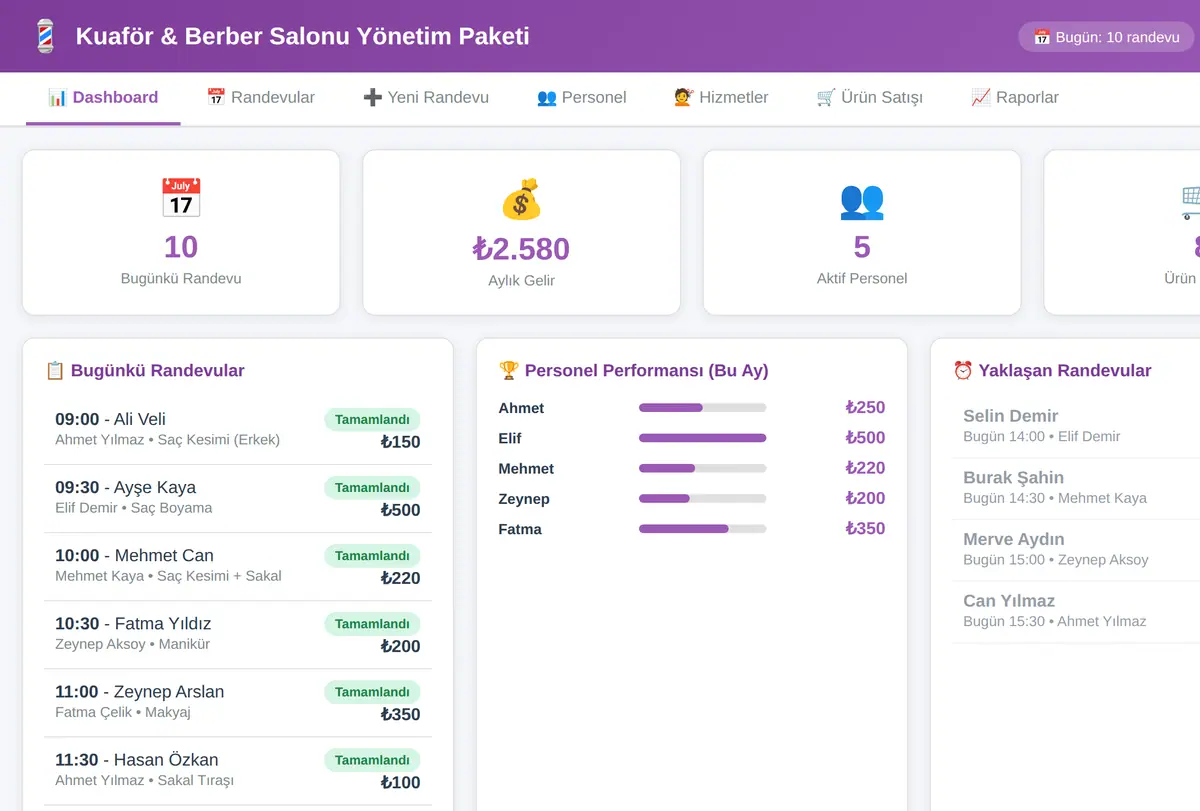
Task: Click the ₺150 price on Ali Veli row
Action: pos(400,442)
